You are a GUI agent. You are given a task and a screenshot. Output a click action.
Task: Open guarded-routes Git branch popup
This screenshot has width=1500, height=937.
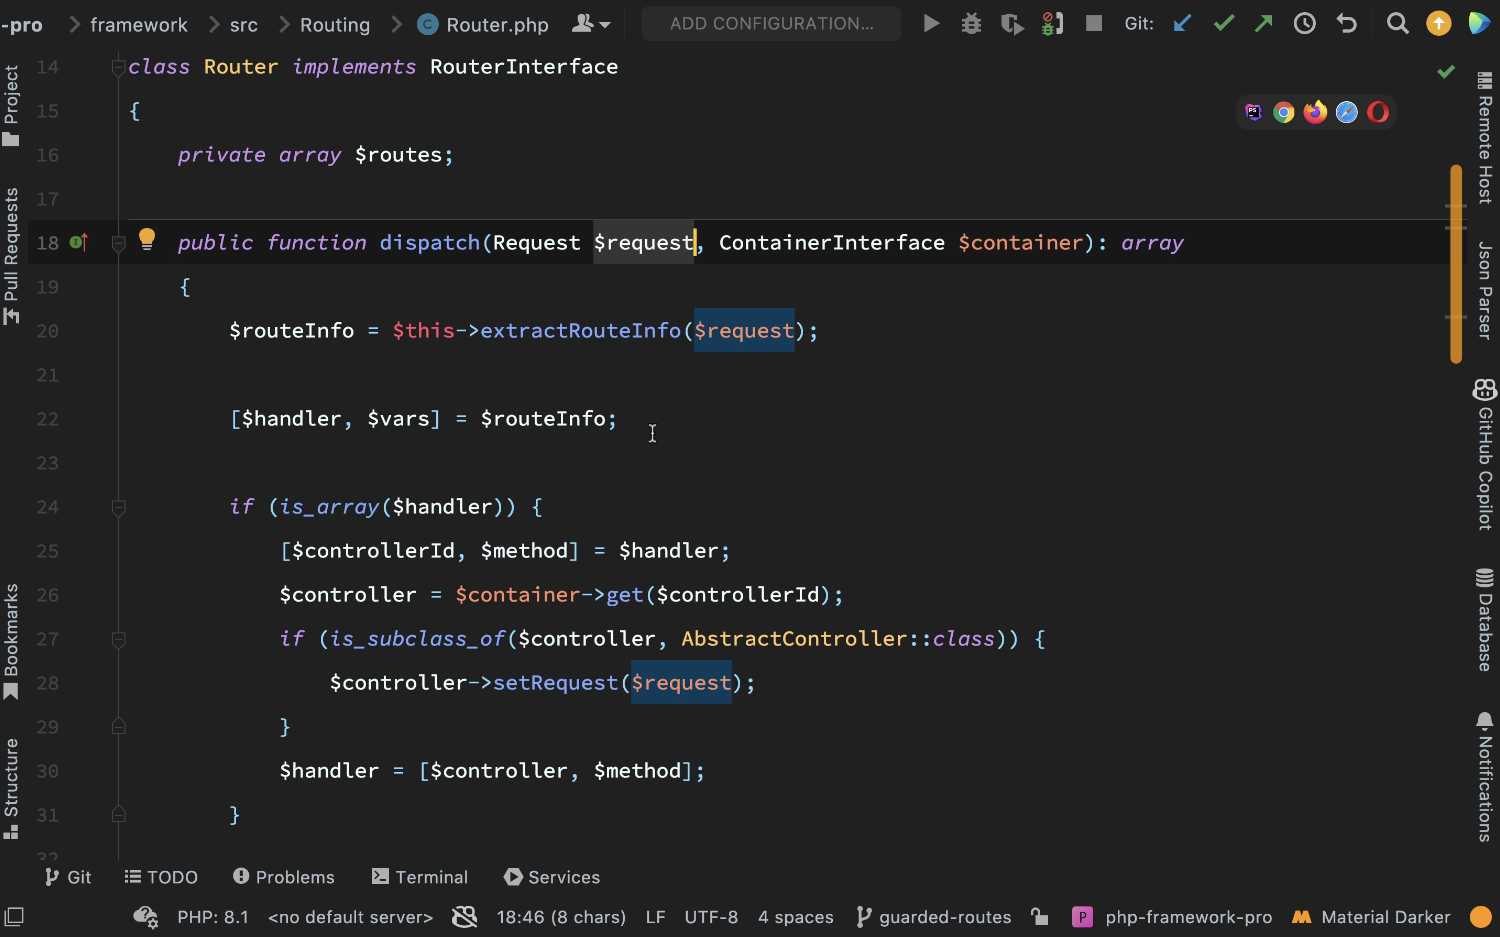(x=934, y=917)
